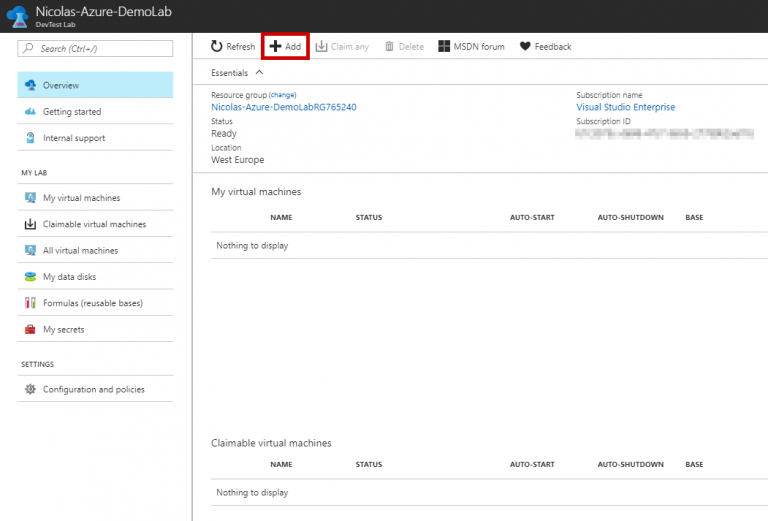Open the Visual Studio Enterprise subscription link
Viewport: 768px width, 521px height.
[x=625, y=107]
